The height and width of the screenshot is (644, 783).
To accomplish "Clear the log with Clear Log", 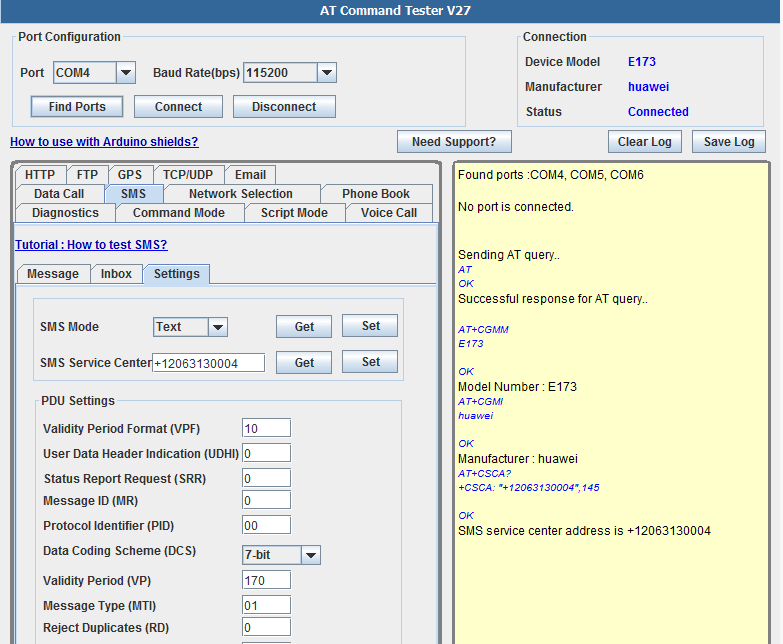I will pyautogui.click(x=645, y=142).
